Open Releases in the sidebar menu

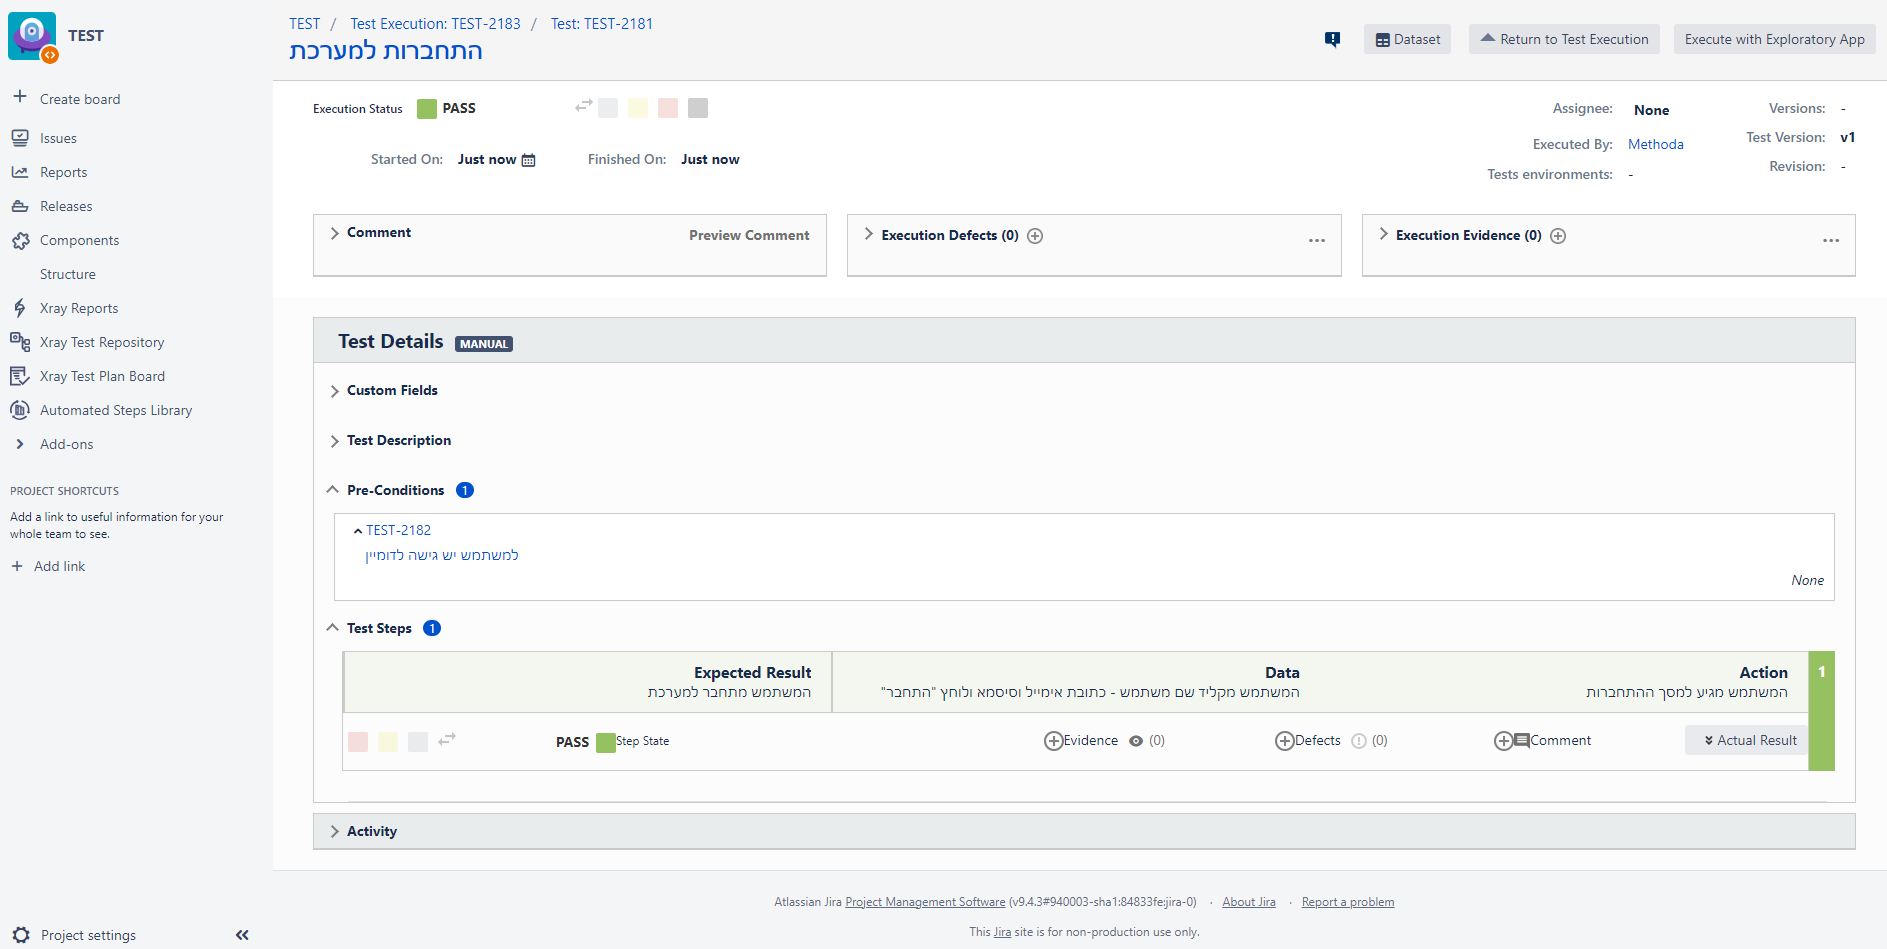66,206
